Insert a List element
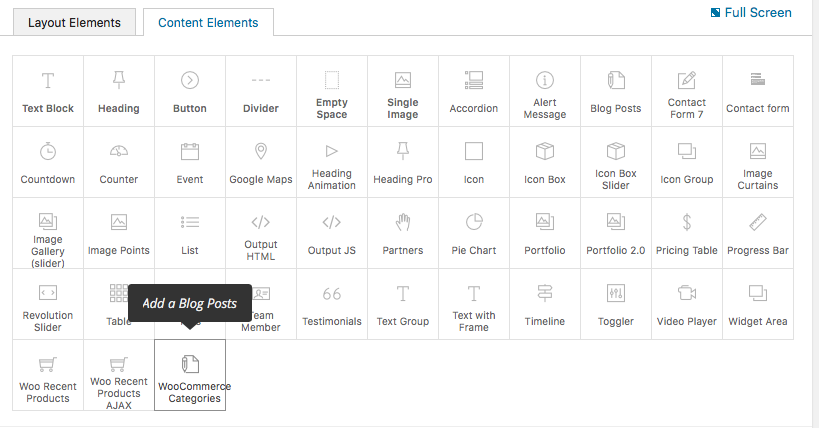This screenshot has height=428, width=819. pos(190,234)
